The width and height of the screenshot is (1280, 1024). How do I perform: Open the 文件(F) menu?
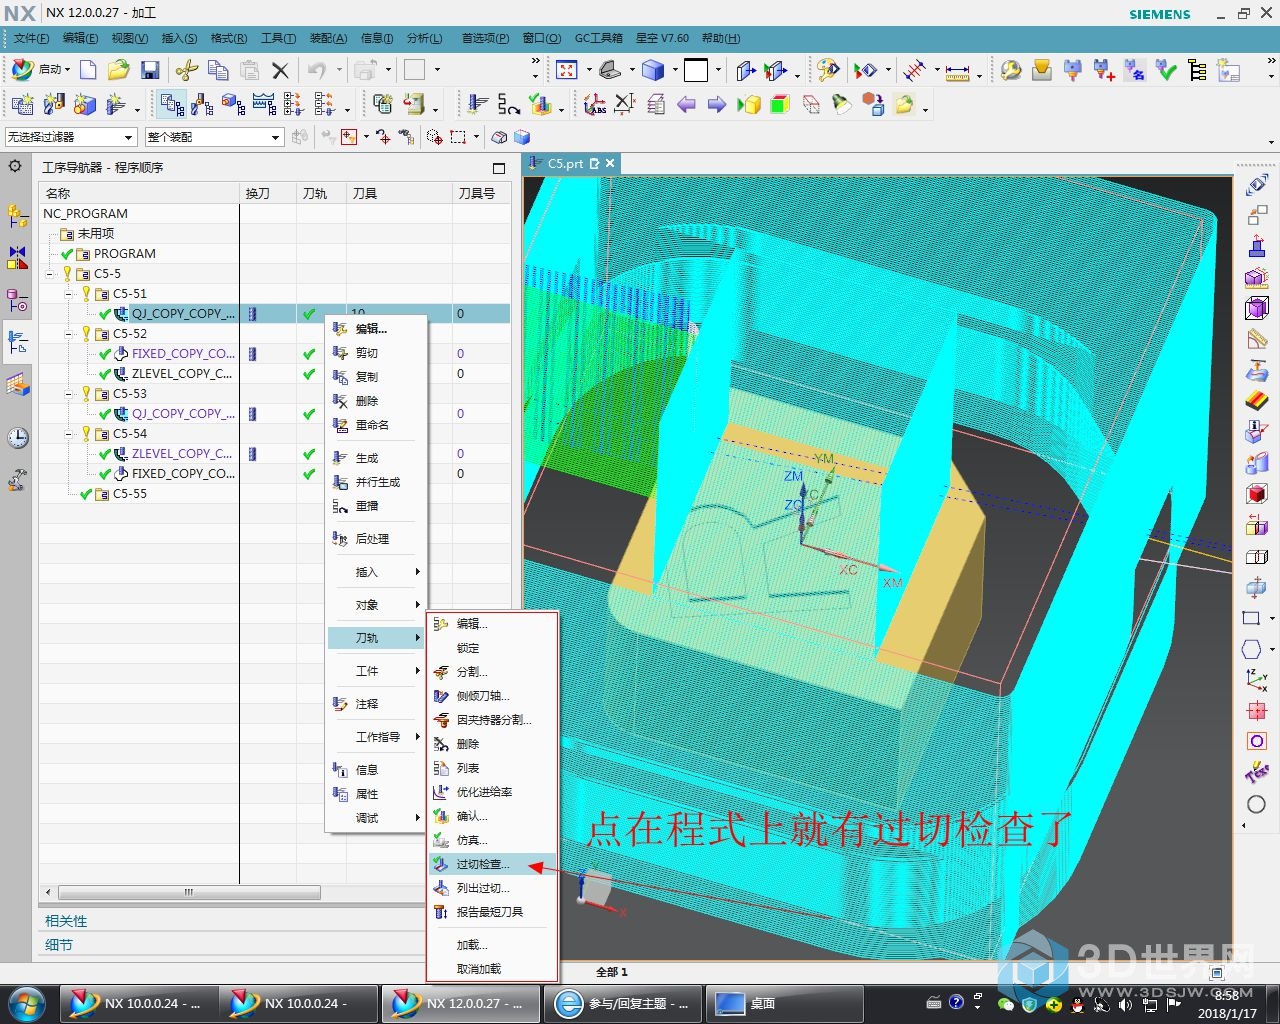pos(32,38)
